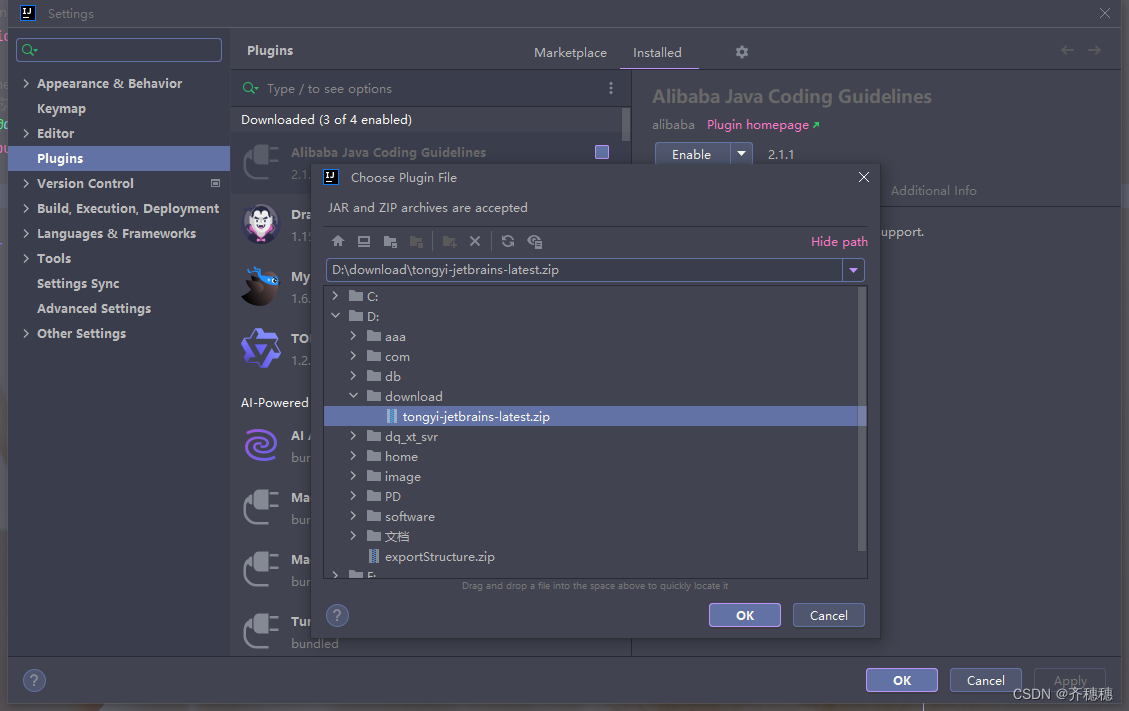1129x711 pixels.
Task: Confirm plugin file with OK in dialog
Action: click(x=745, y=615)
